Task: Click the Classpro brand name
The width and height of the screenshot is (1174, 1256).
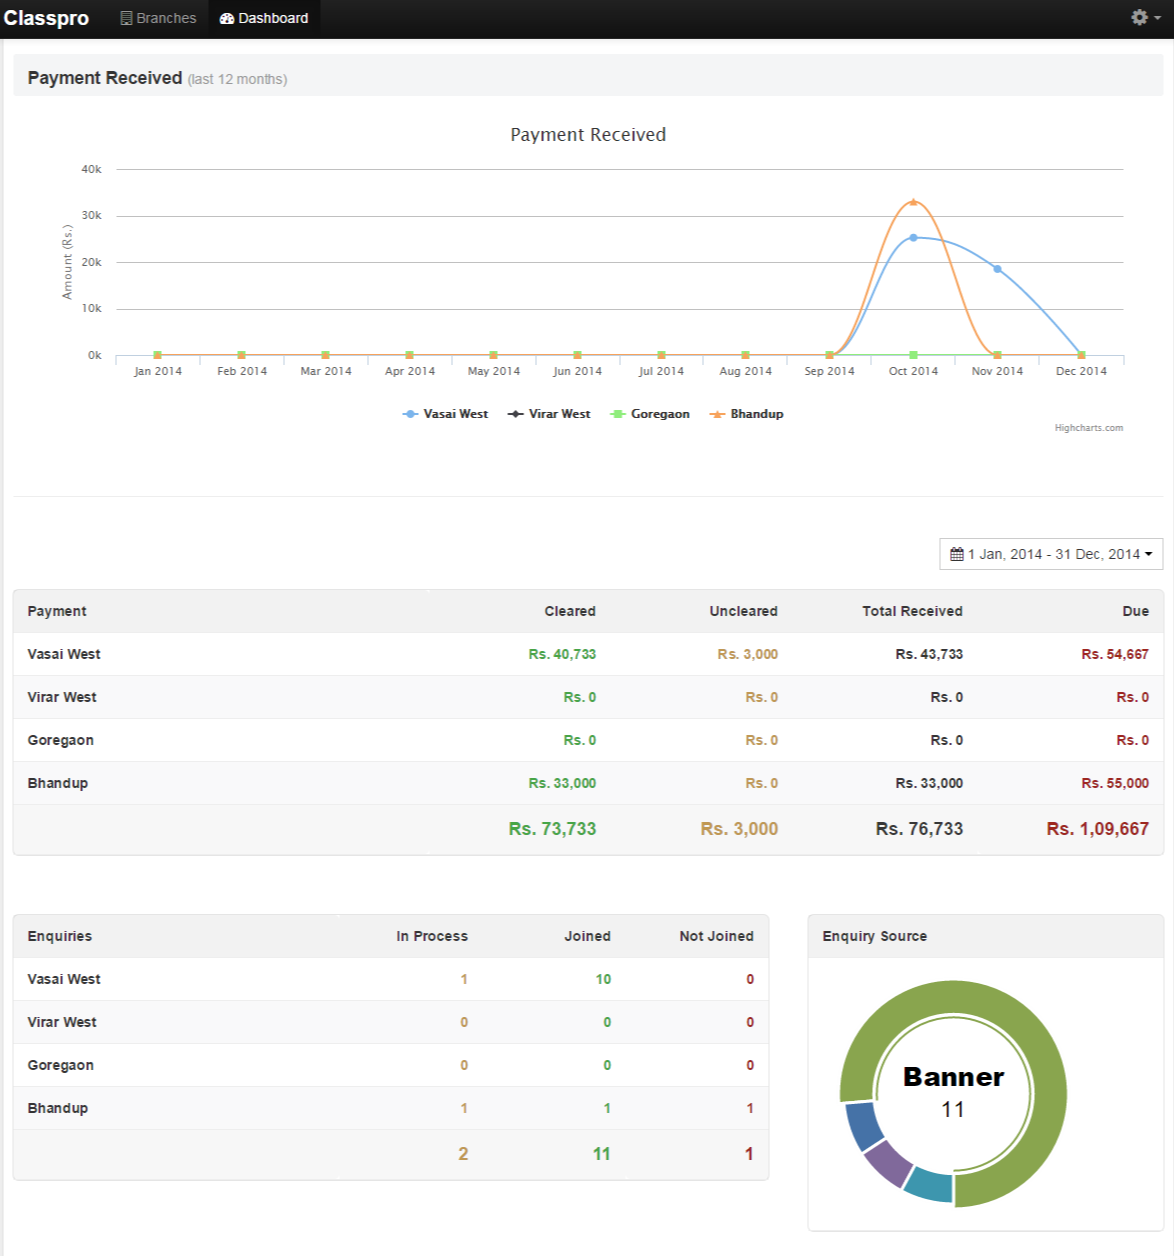Action: point(47,17)
